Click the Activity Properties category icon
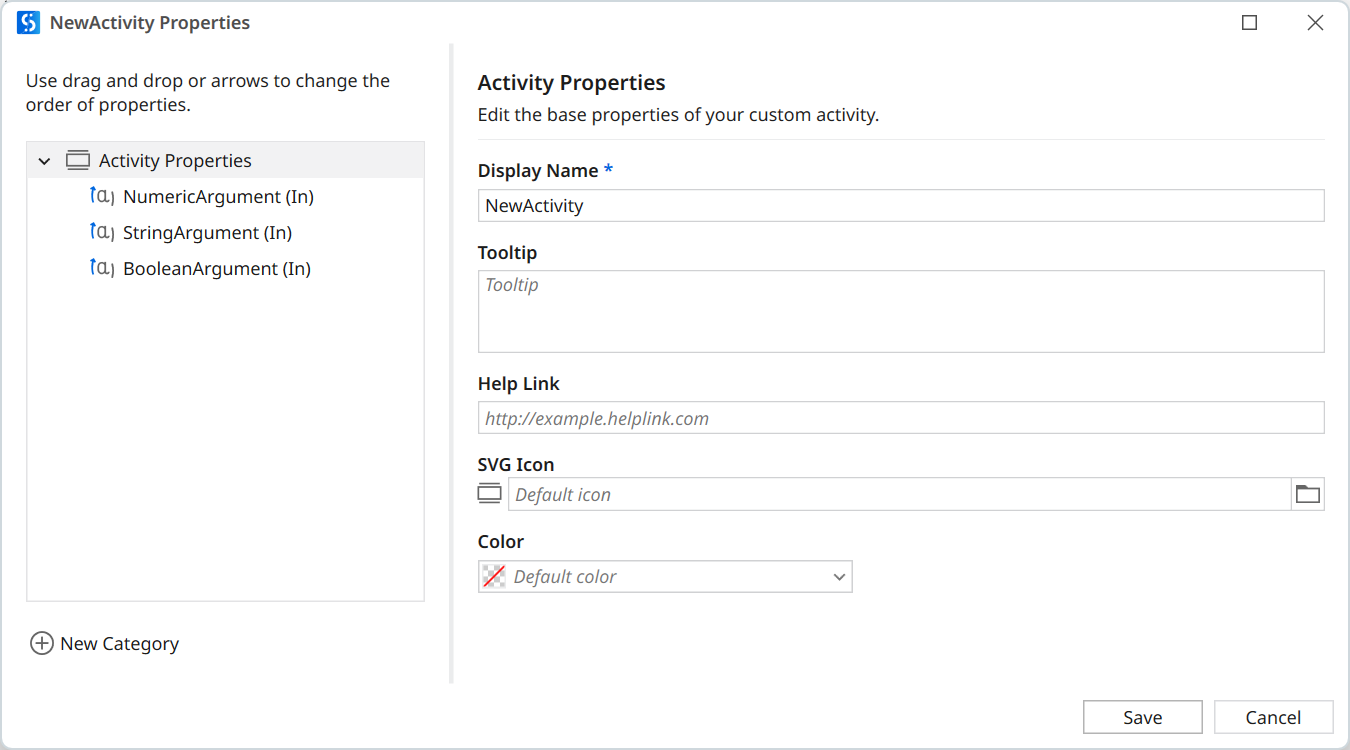Viewport: 1350px width, 750px height. pyautogui.click(x=78, y=161)
